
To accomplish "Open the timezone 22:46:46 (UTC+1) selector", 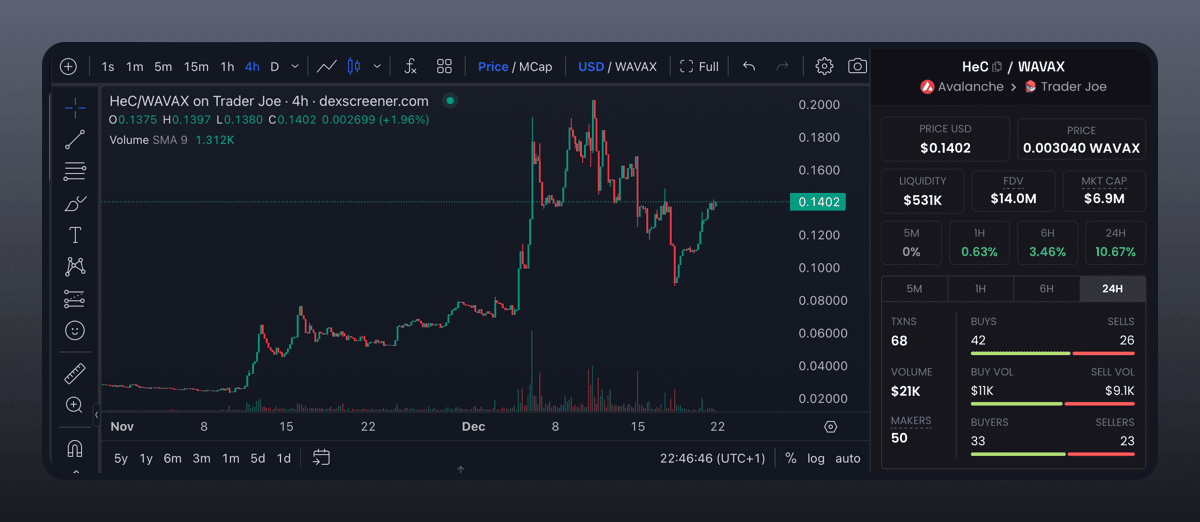I will (712, 458).
